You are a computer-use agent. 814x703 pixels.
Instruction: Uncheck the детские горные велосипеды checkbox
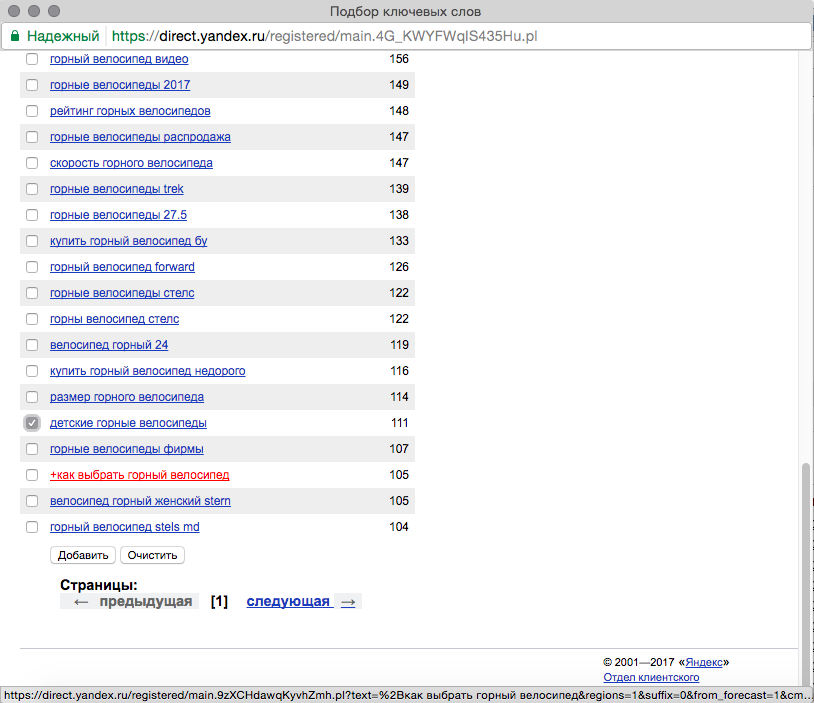[x=32, y=423]
